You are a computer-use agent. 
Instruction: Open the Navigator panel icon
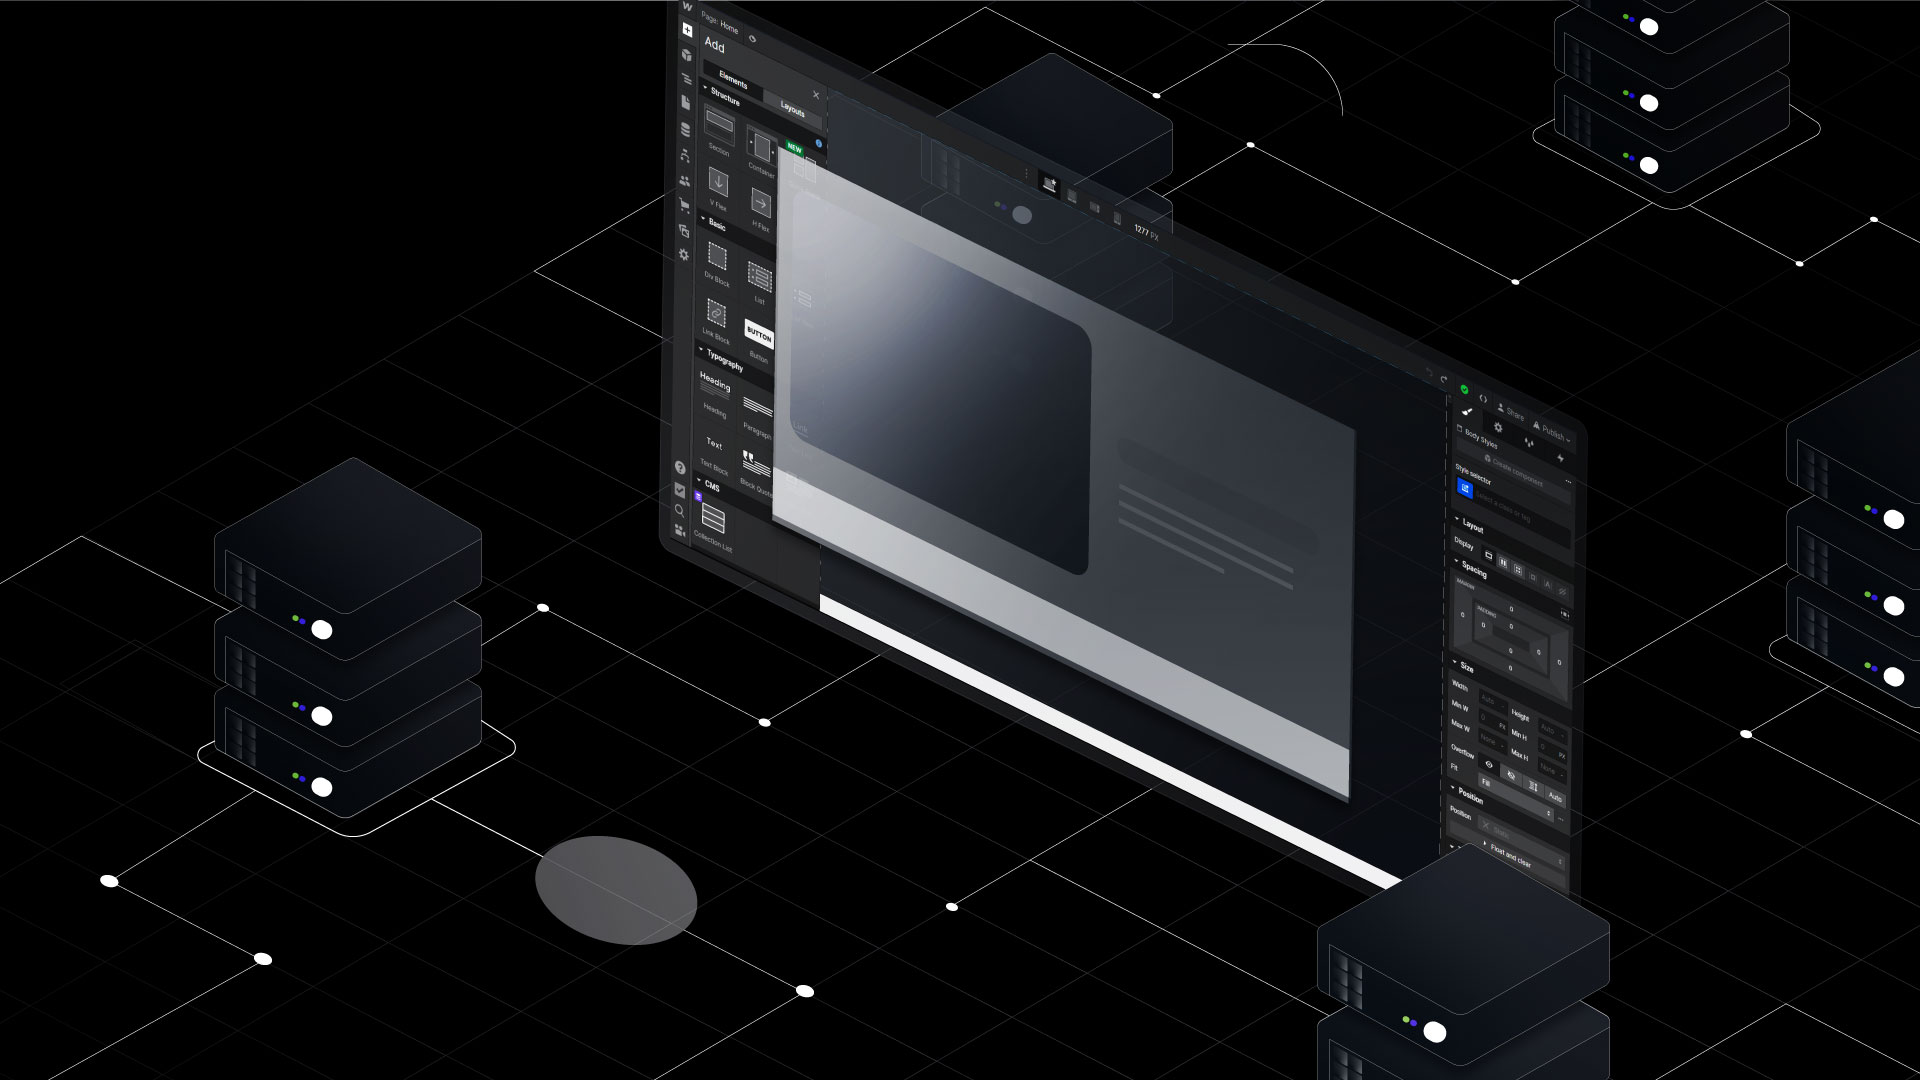687,79
